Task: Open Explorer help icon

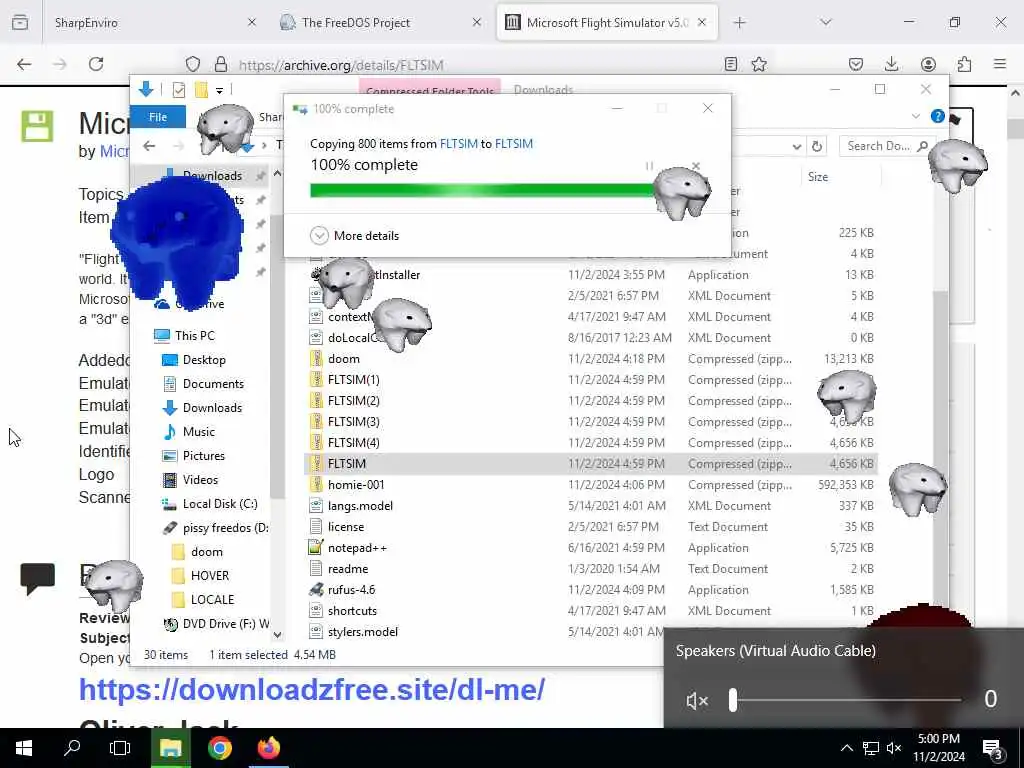Action: tap(938, 116)
